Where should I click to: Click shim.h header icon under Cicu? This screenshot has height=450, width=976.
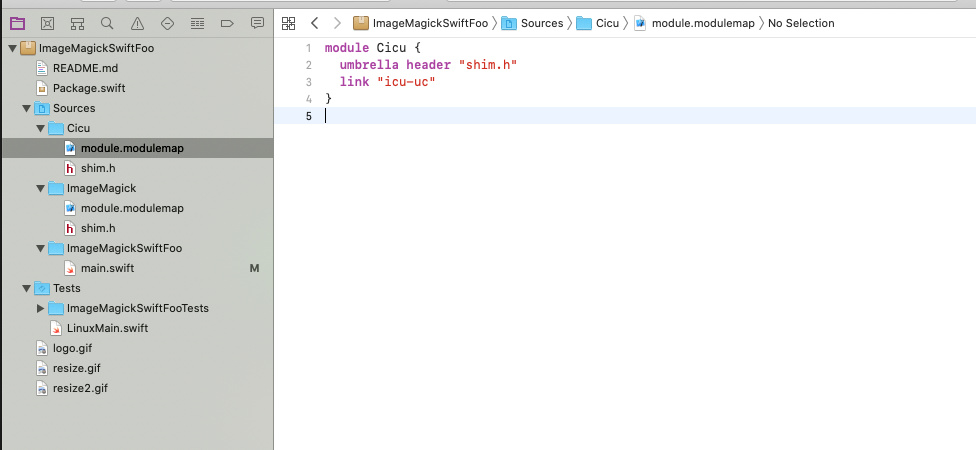point(70,168)
